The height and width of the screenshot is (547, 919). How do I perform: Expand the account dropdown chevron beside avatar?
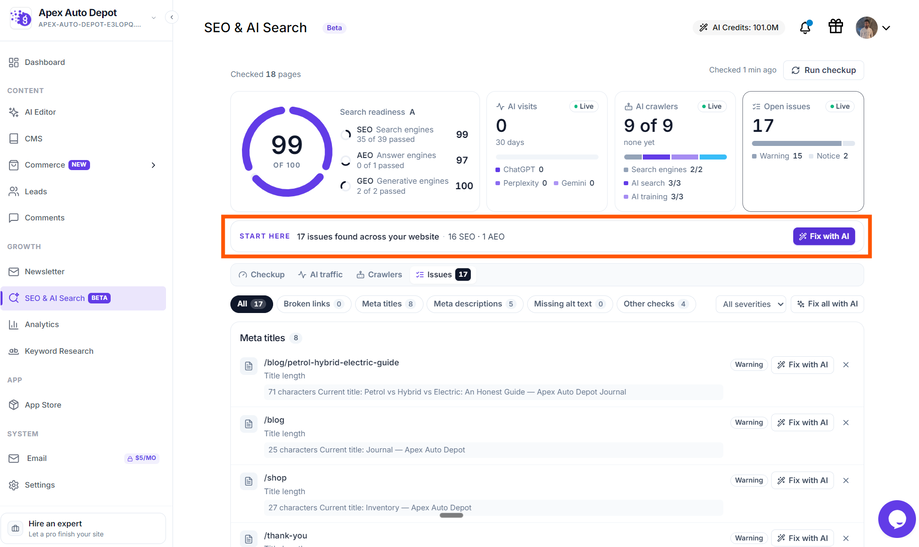pyautogui.click(x=886, y=28)
